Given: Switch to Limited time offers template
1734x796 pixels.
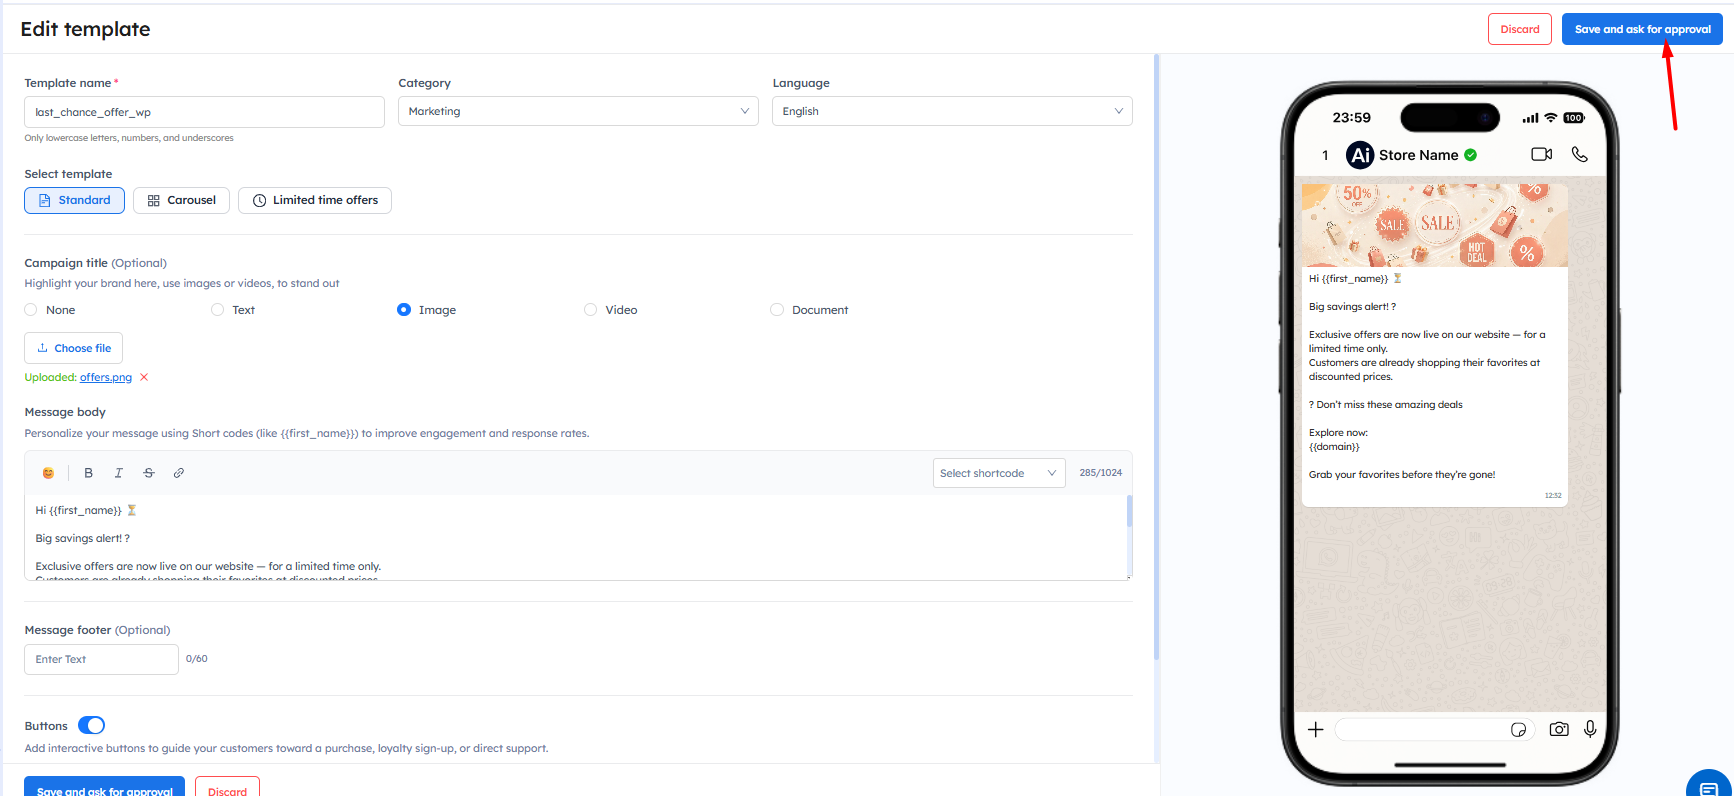Looking at the screenshot, I should point(314,200).
